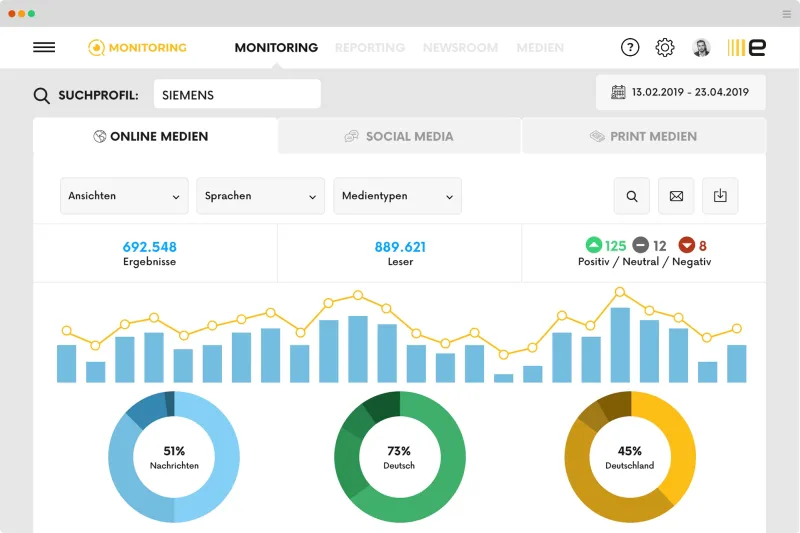Click the calendar icon in date range
Screen dimensions: 800x533
click(x=618, y=92)
